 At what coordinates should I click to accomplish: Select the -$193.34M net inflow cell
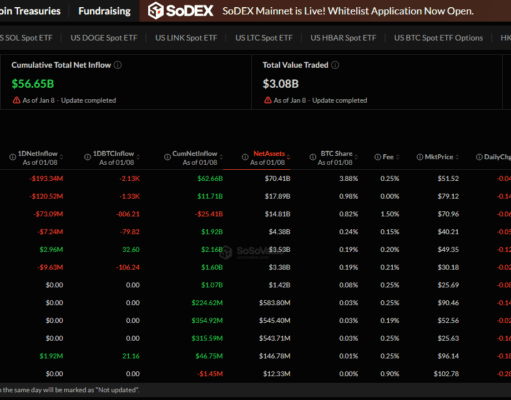(46, 179)
